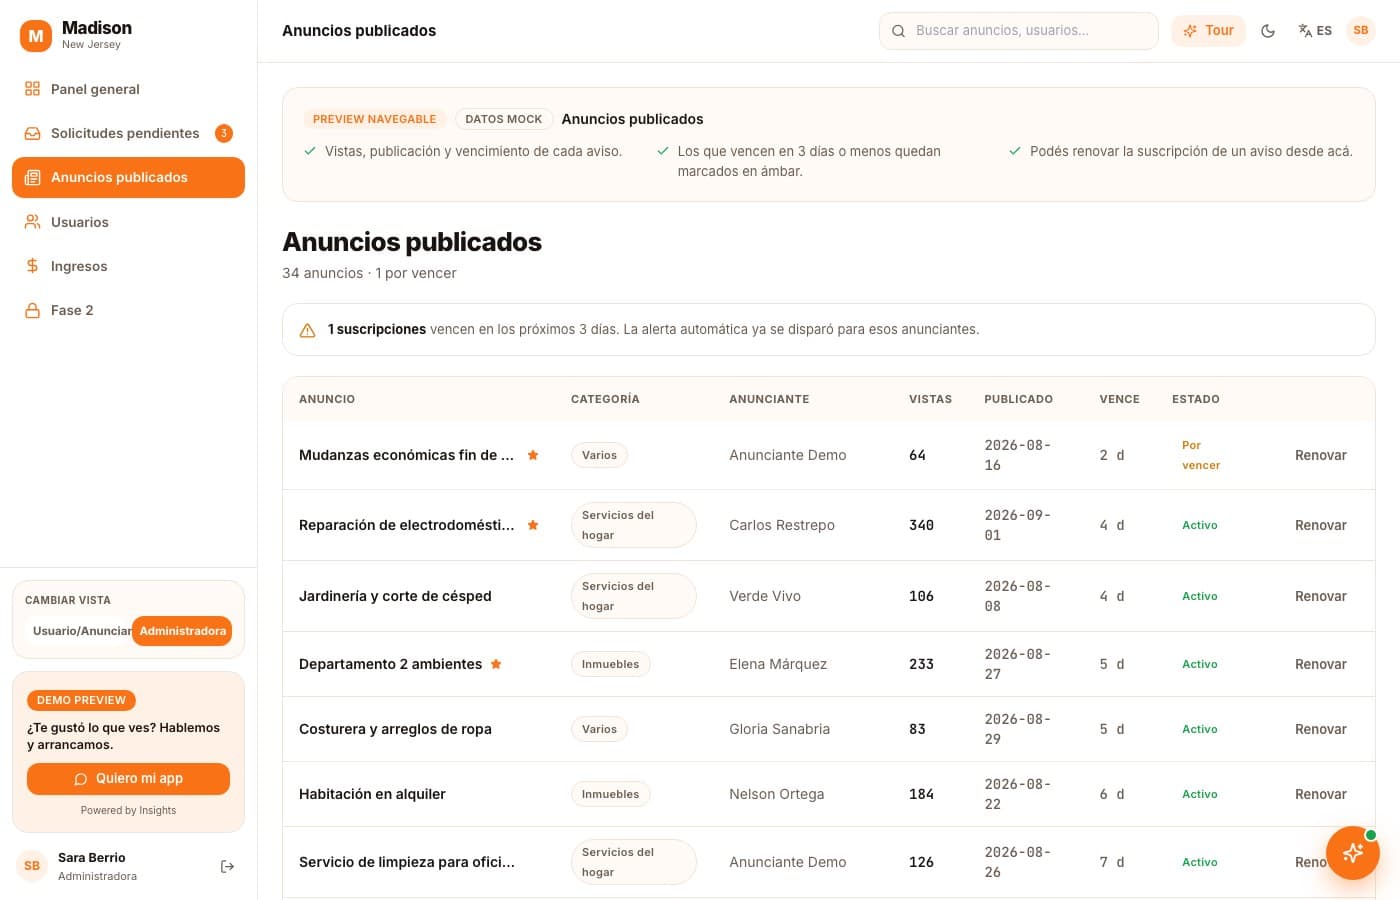
Task: Click the Vistas column header
Action: [930, 399]
